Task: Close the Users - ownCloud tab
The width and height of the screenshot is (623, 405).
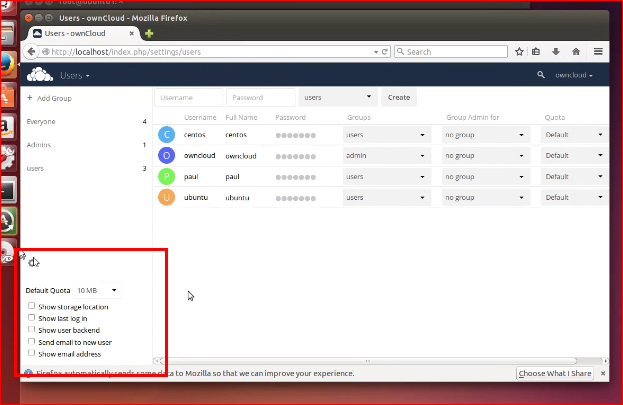Action: [x=132, y=34]
